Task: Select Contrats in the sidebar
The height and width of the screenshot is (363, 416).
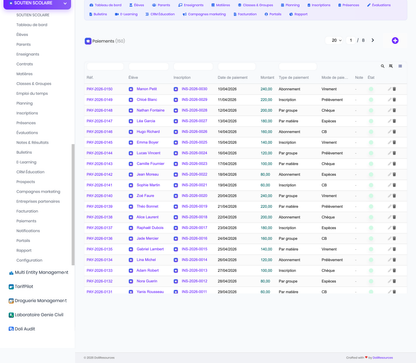Action: [x=25, y=64]
